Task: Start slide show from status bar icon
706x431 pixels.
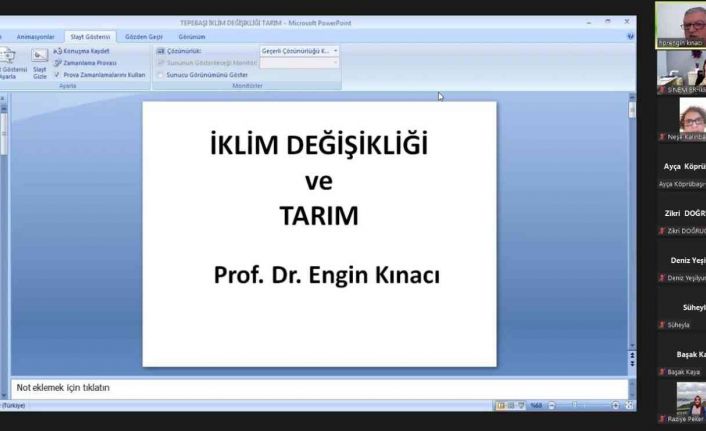Action: point(521,406)
